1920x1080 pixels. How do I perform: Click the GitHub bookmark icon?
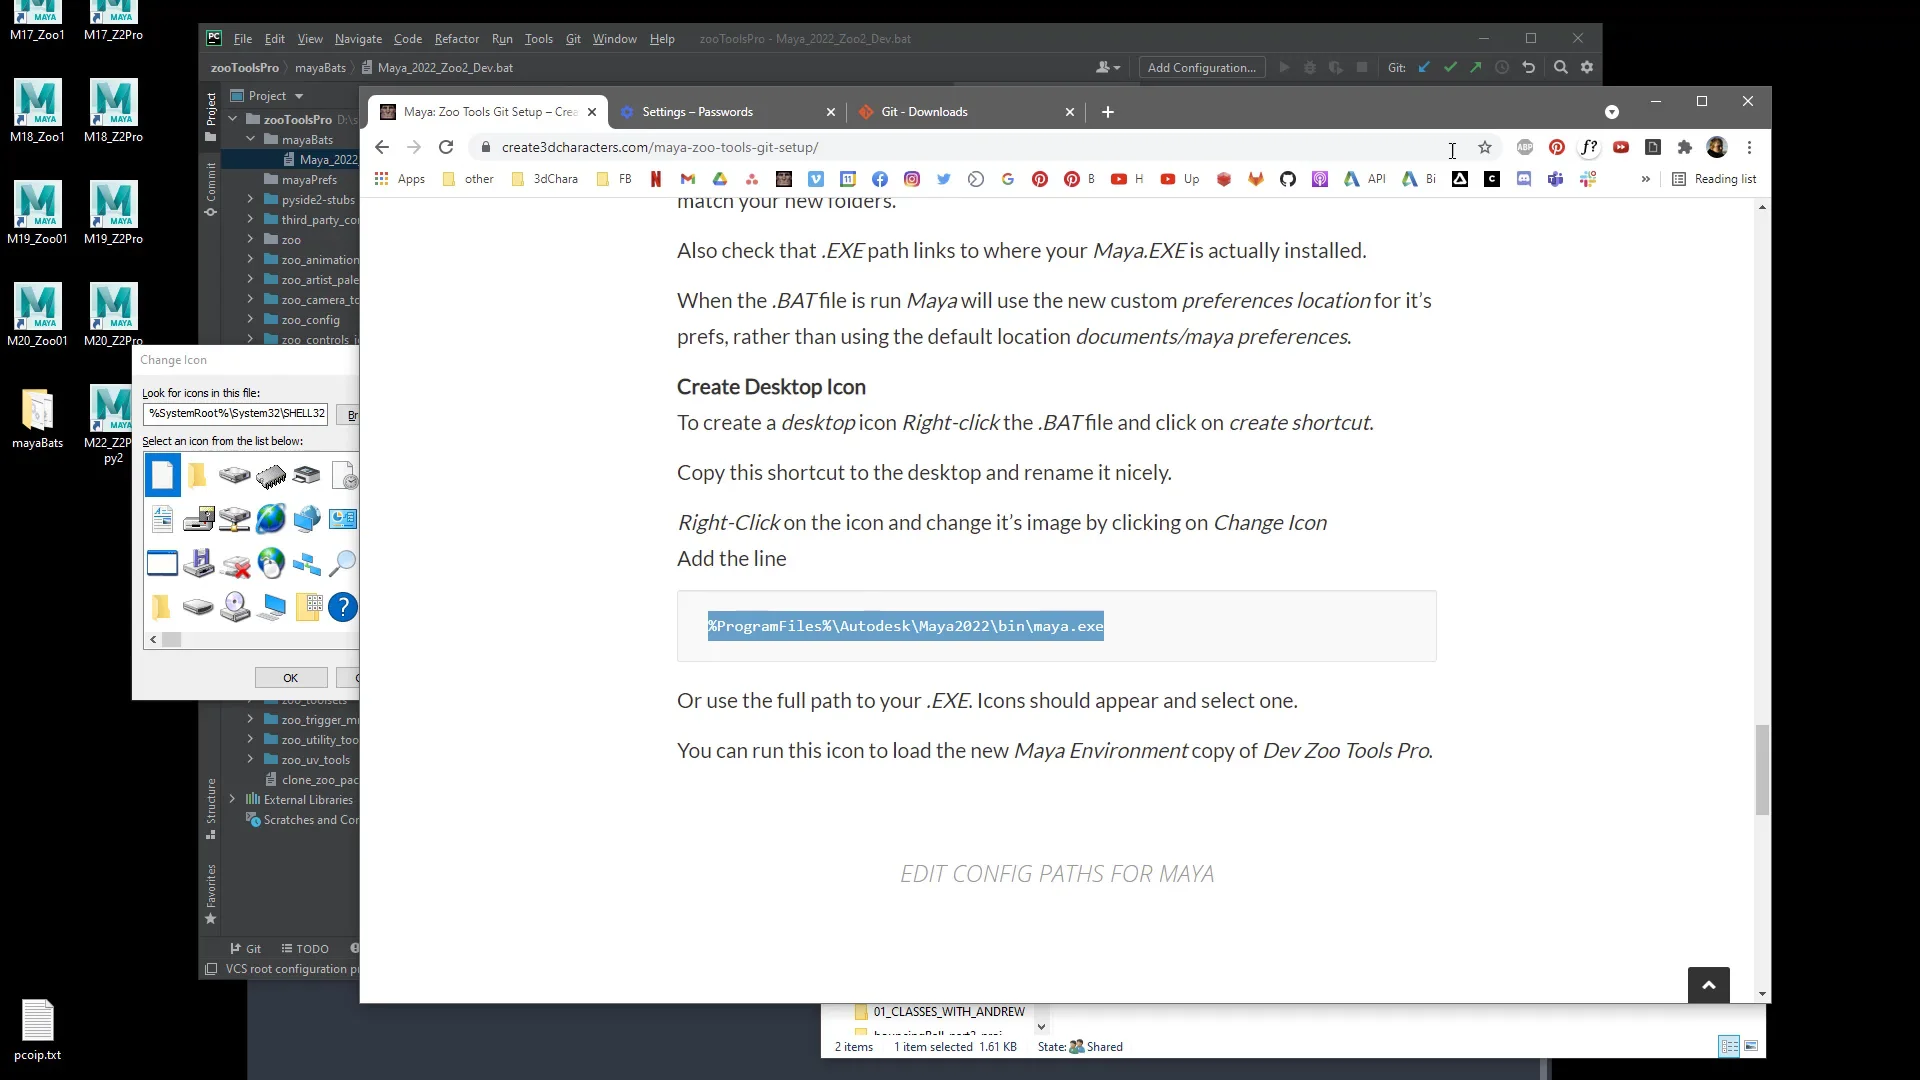pos(1288,179)
